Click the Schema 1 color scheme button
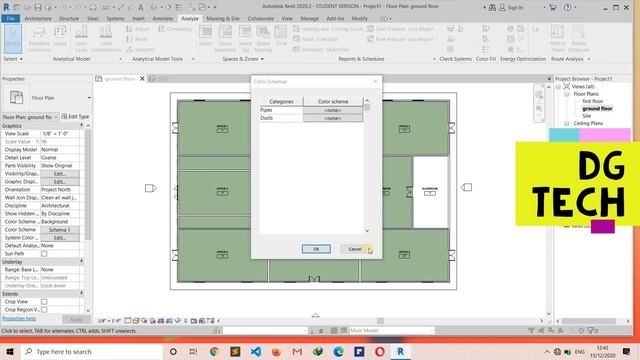Screen dimensions: 640x360 (60, 230)
